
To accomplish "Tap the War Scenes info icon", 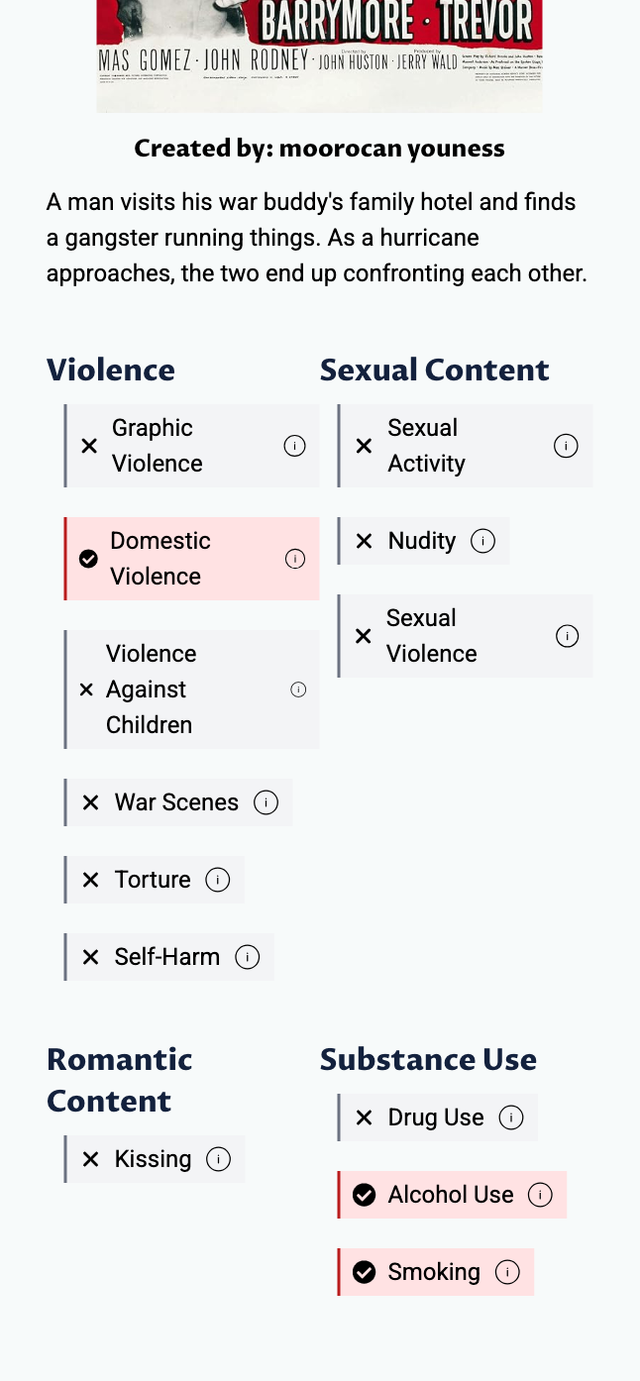I will (x=266, y=802).
